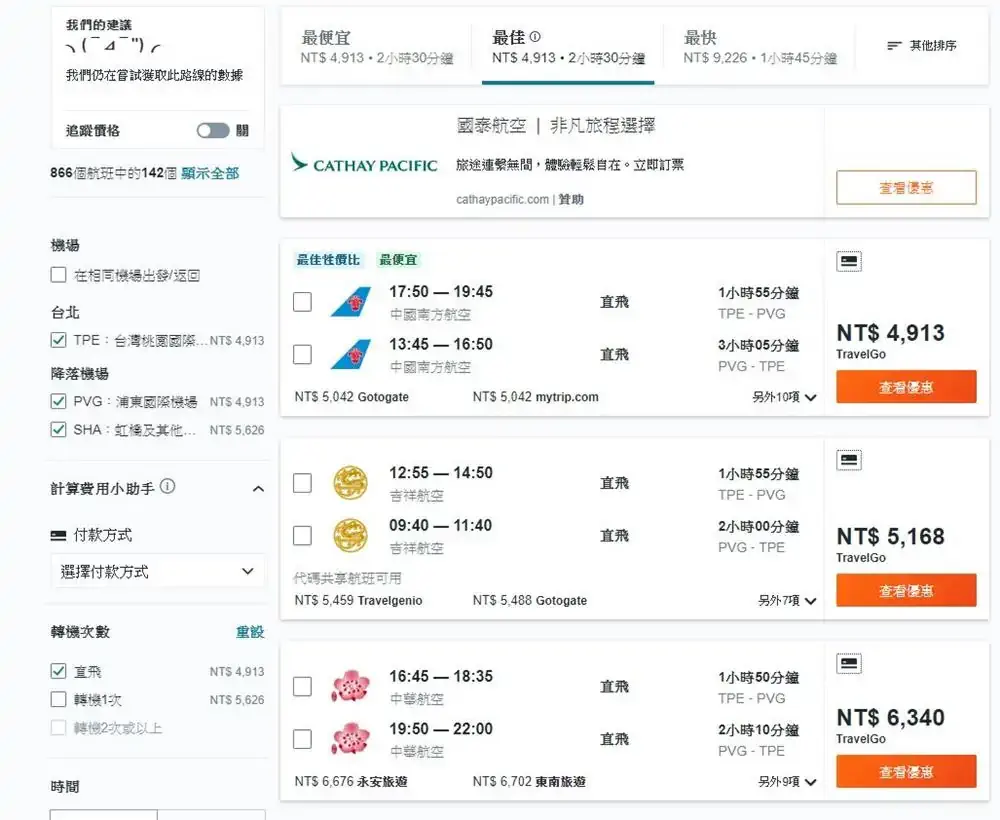The width and height of the screenshot is (1000, 820).
Task: Select the 12:55 — 14:50 flight checkbox
Action: (x=302, y=483)
